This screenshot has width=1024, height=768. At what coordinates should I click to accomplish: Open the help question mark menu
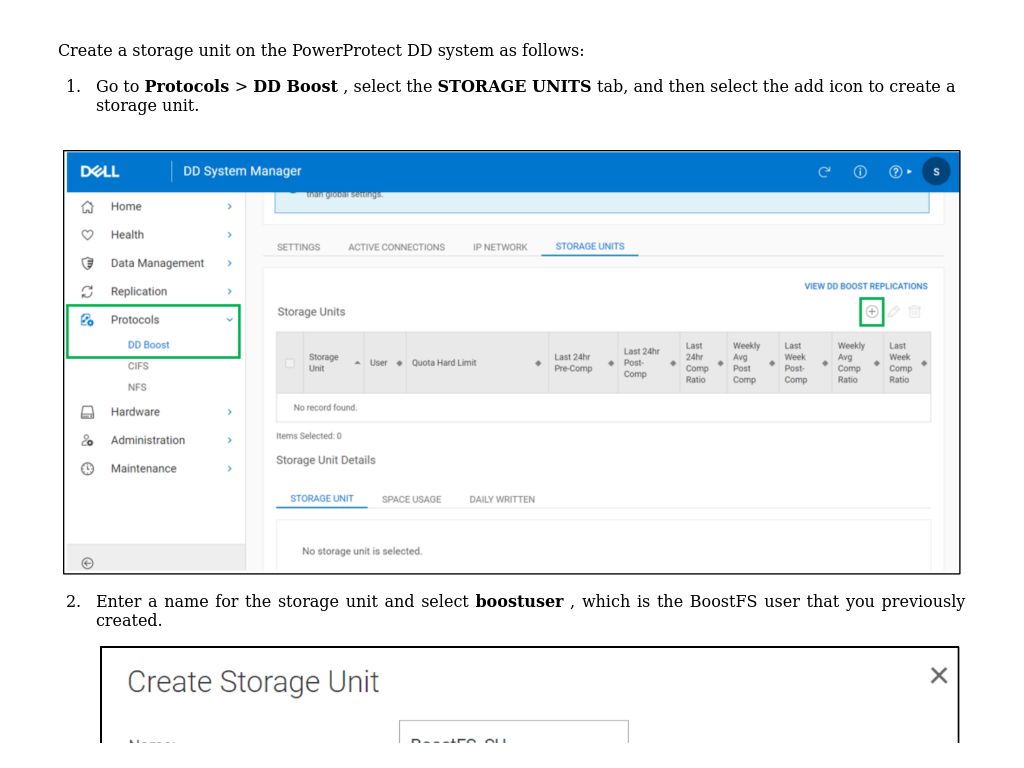tap(899, 172)
